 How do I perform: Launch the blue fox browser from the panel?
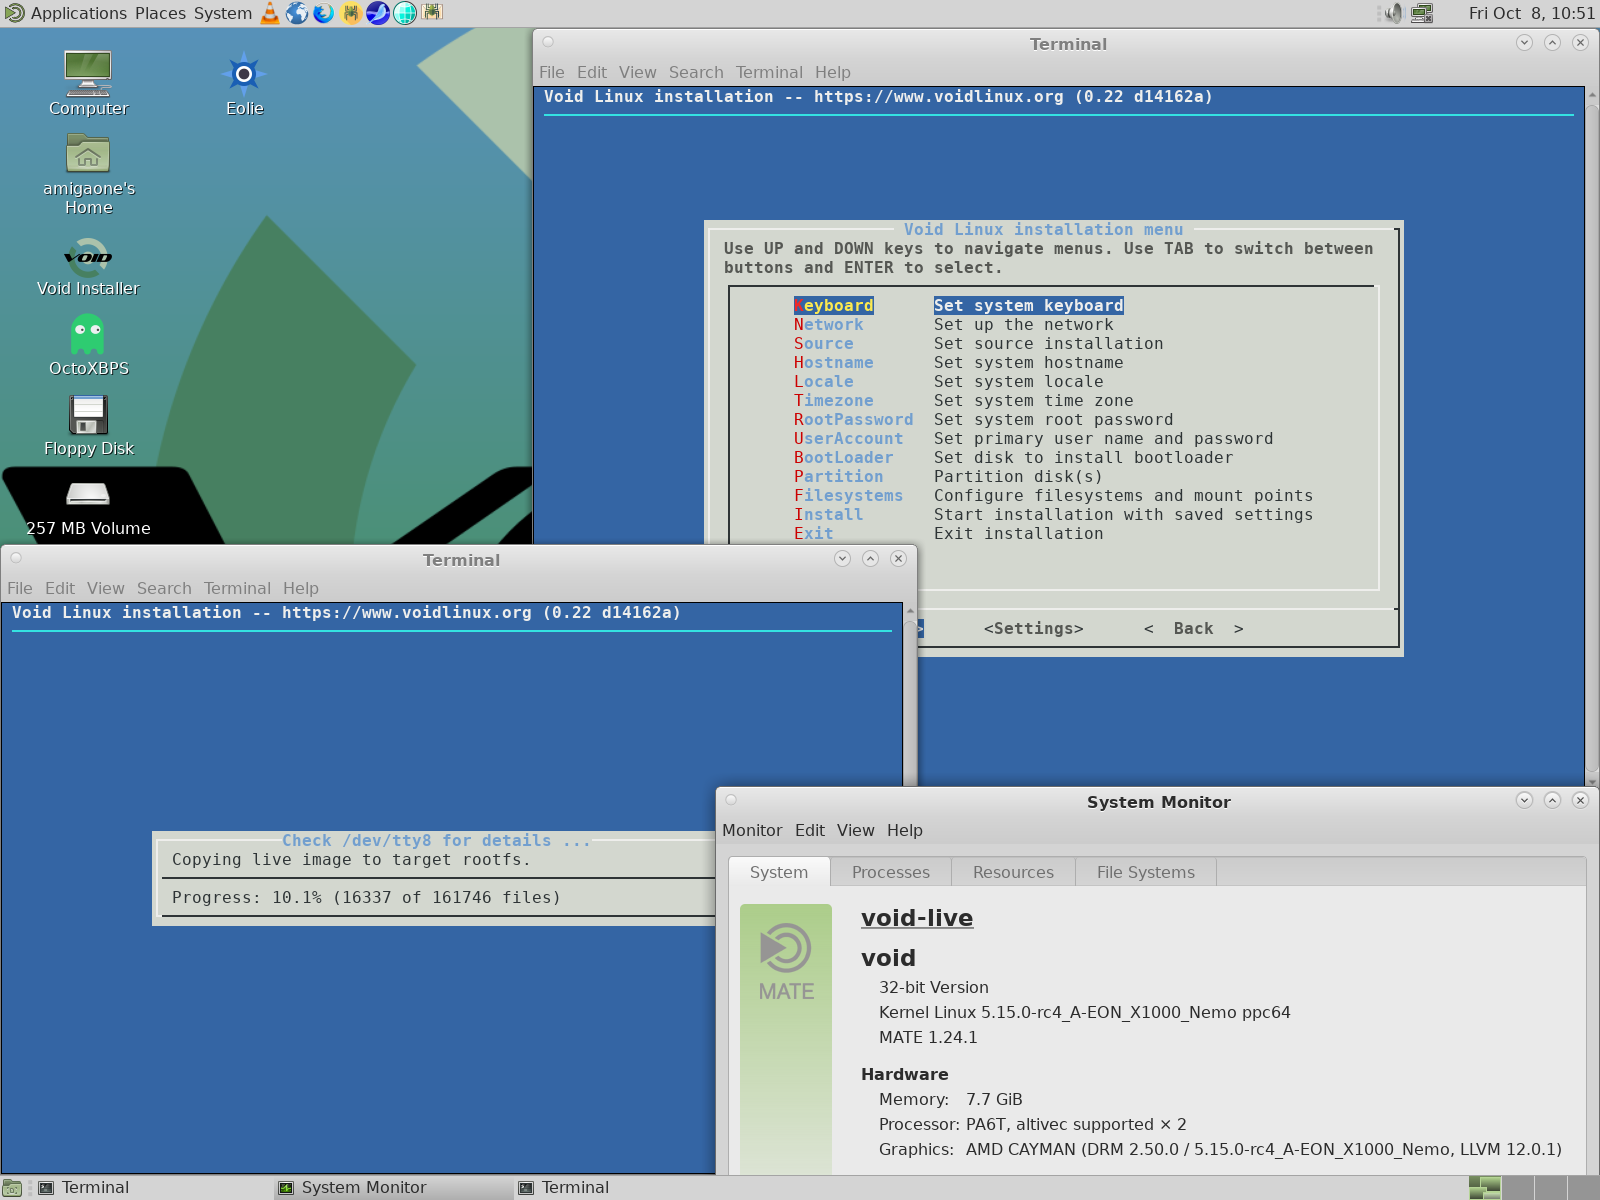pos(324,13)
